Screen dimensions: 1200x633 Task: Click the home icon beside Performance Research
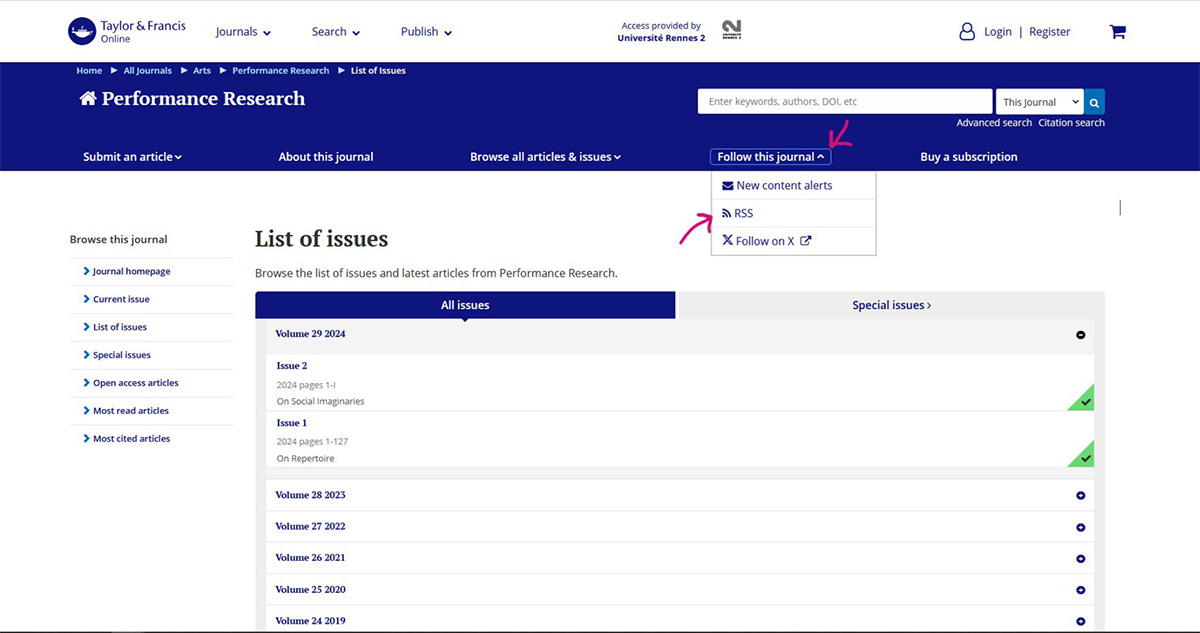[88, 98]
